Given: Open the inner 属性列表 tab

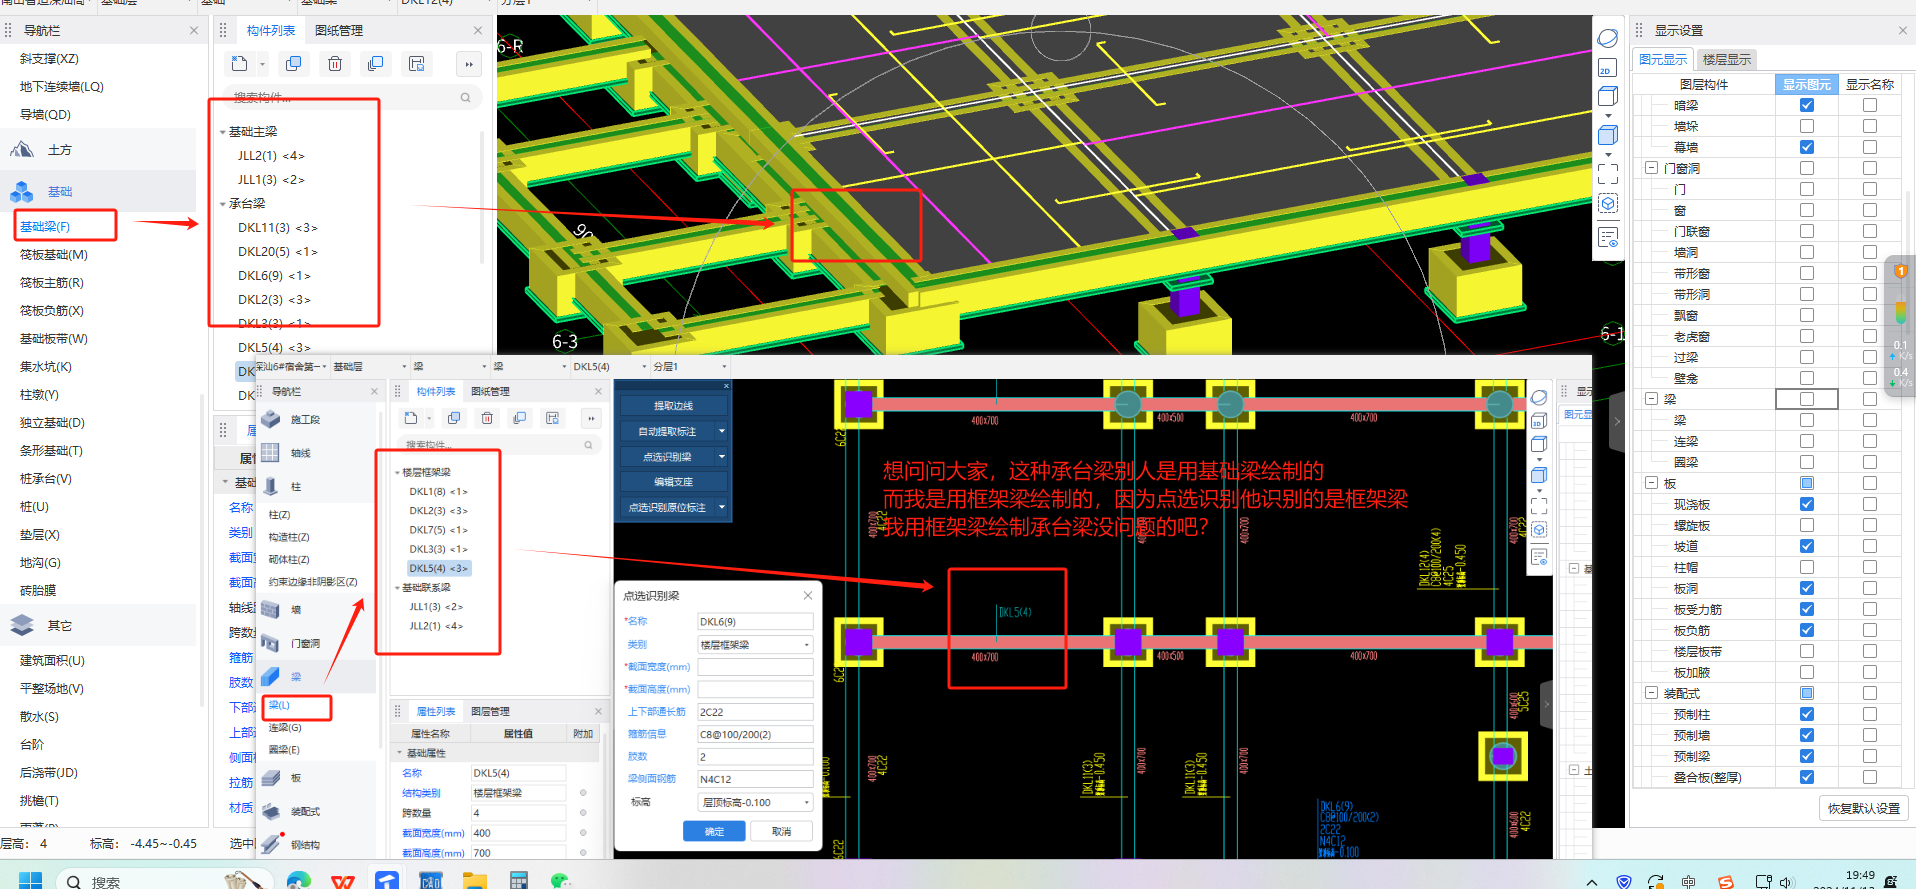Looking at the screenshot, I should [435, 711].
